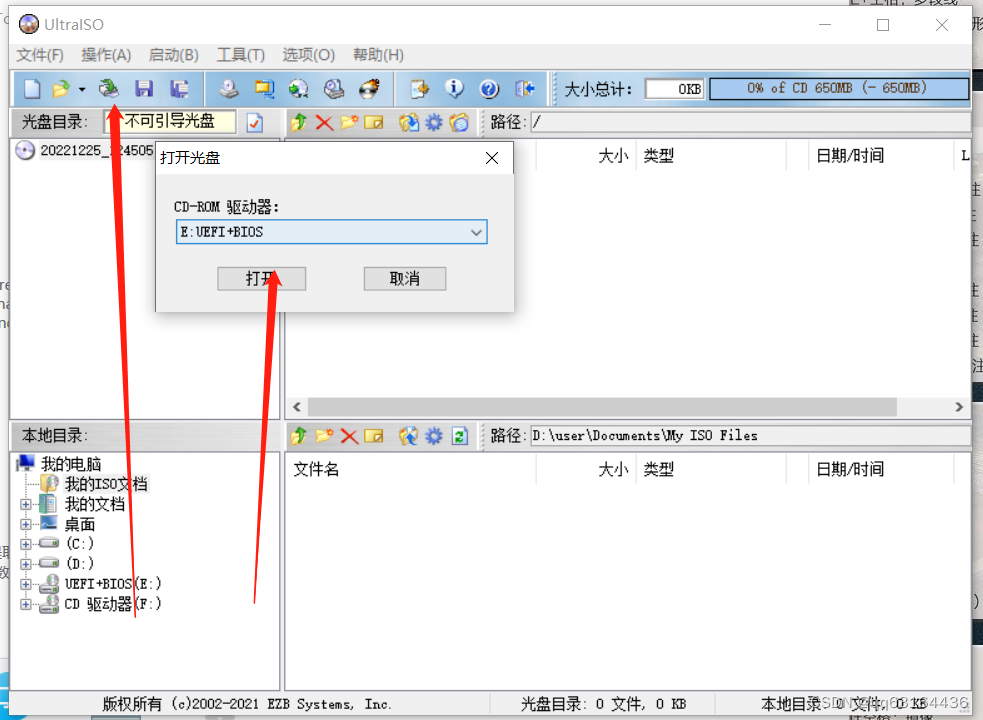The image size is (983, 720).
Task: Create new folder in local directory toolbar
Action: click(x=324, y=435)
